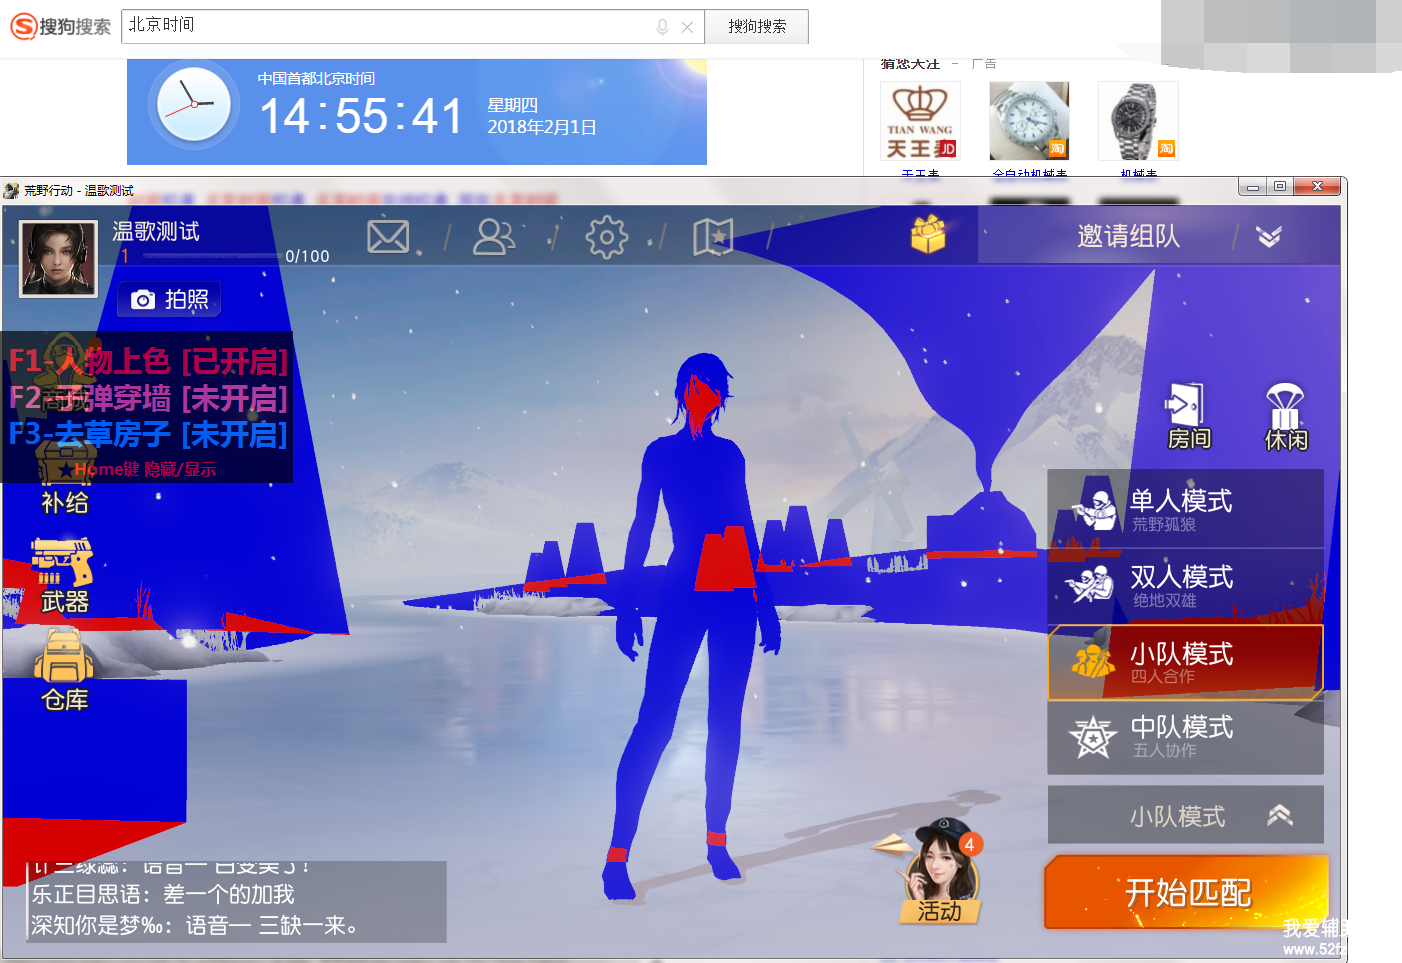Screen dimensions: 1402x963
Task: Clear the search box with X icon
Action: 687,27
